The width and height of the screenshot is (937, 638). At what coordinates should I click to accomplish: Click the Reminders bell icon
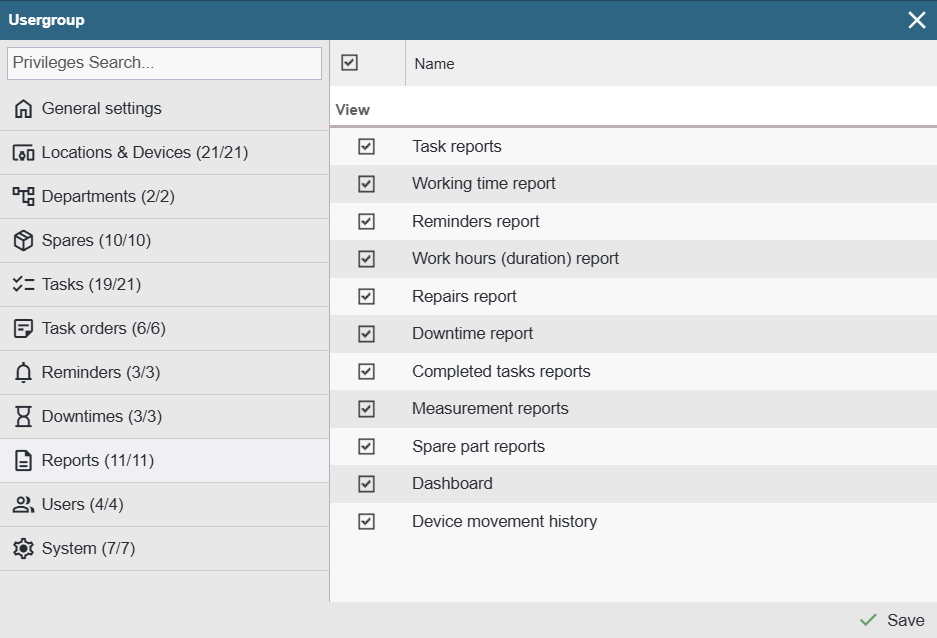click(x=23, y=373)
